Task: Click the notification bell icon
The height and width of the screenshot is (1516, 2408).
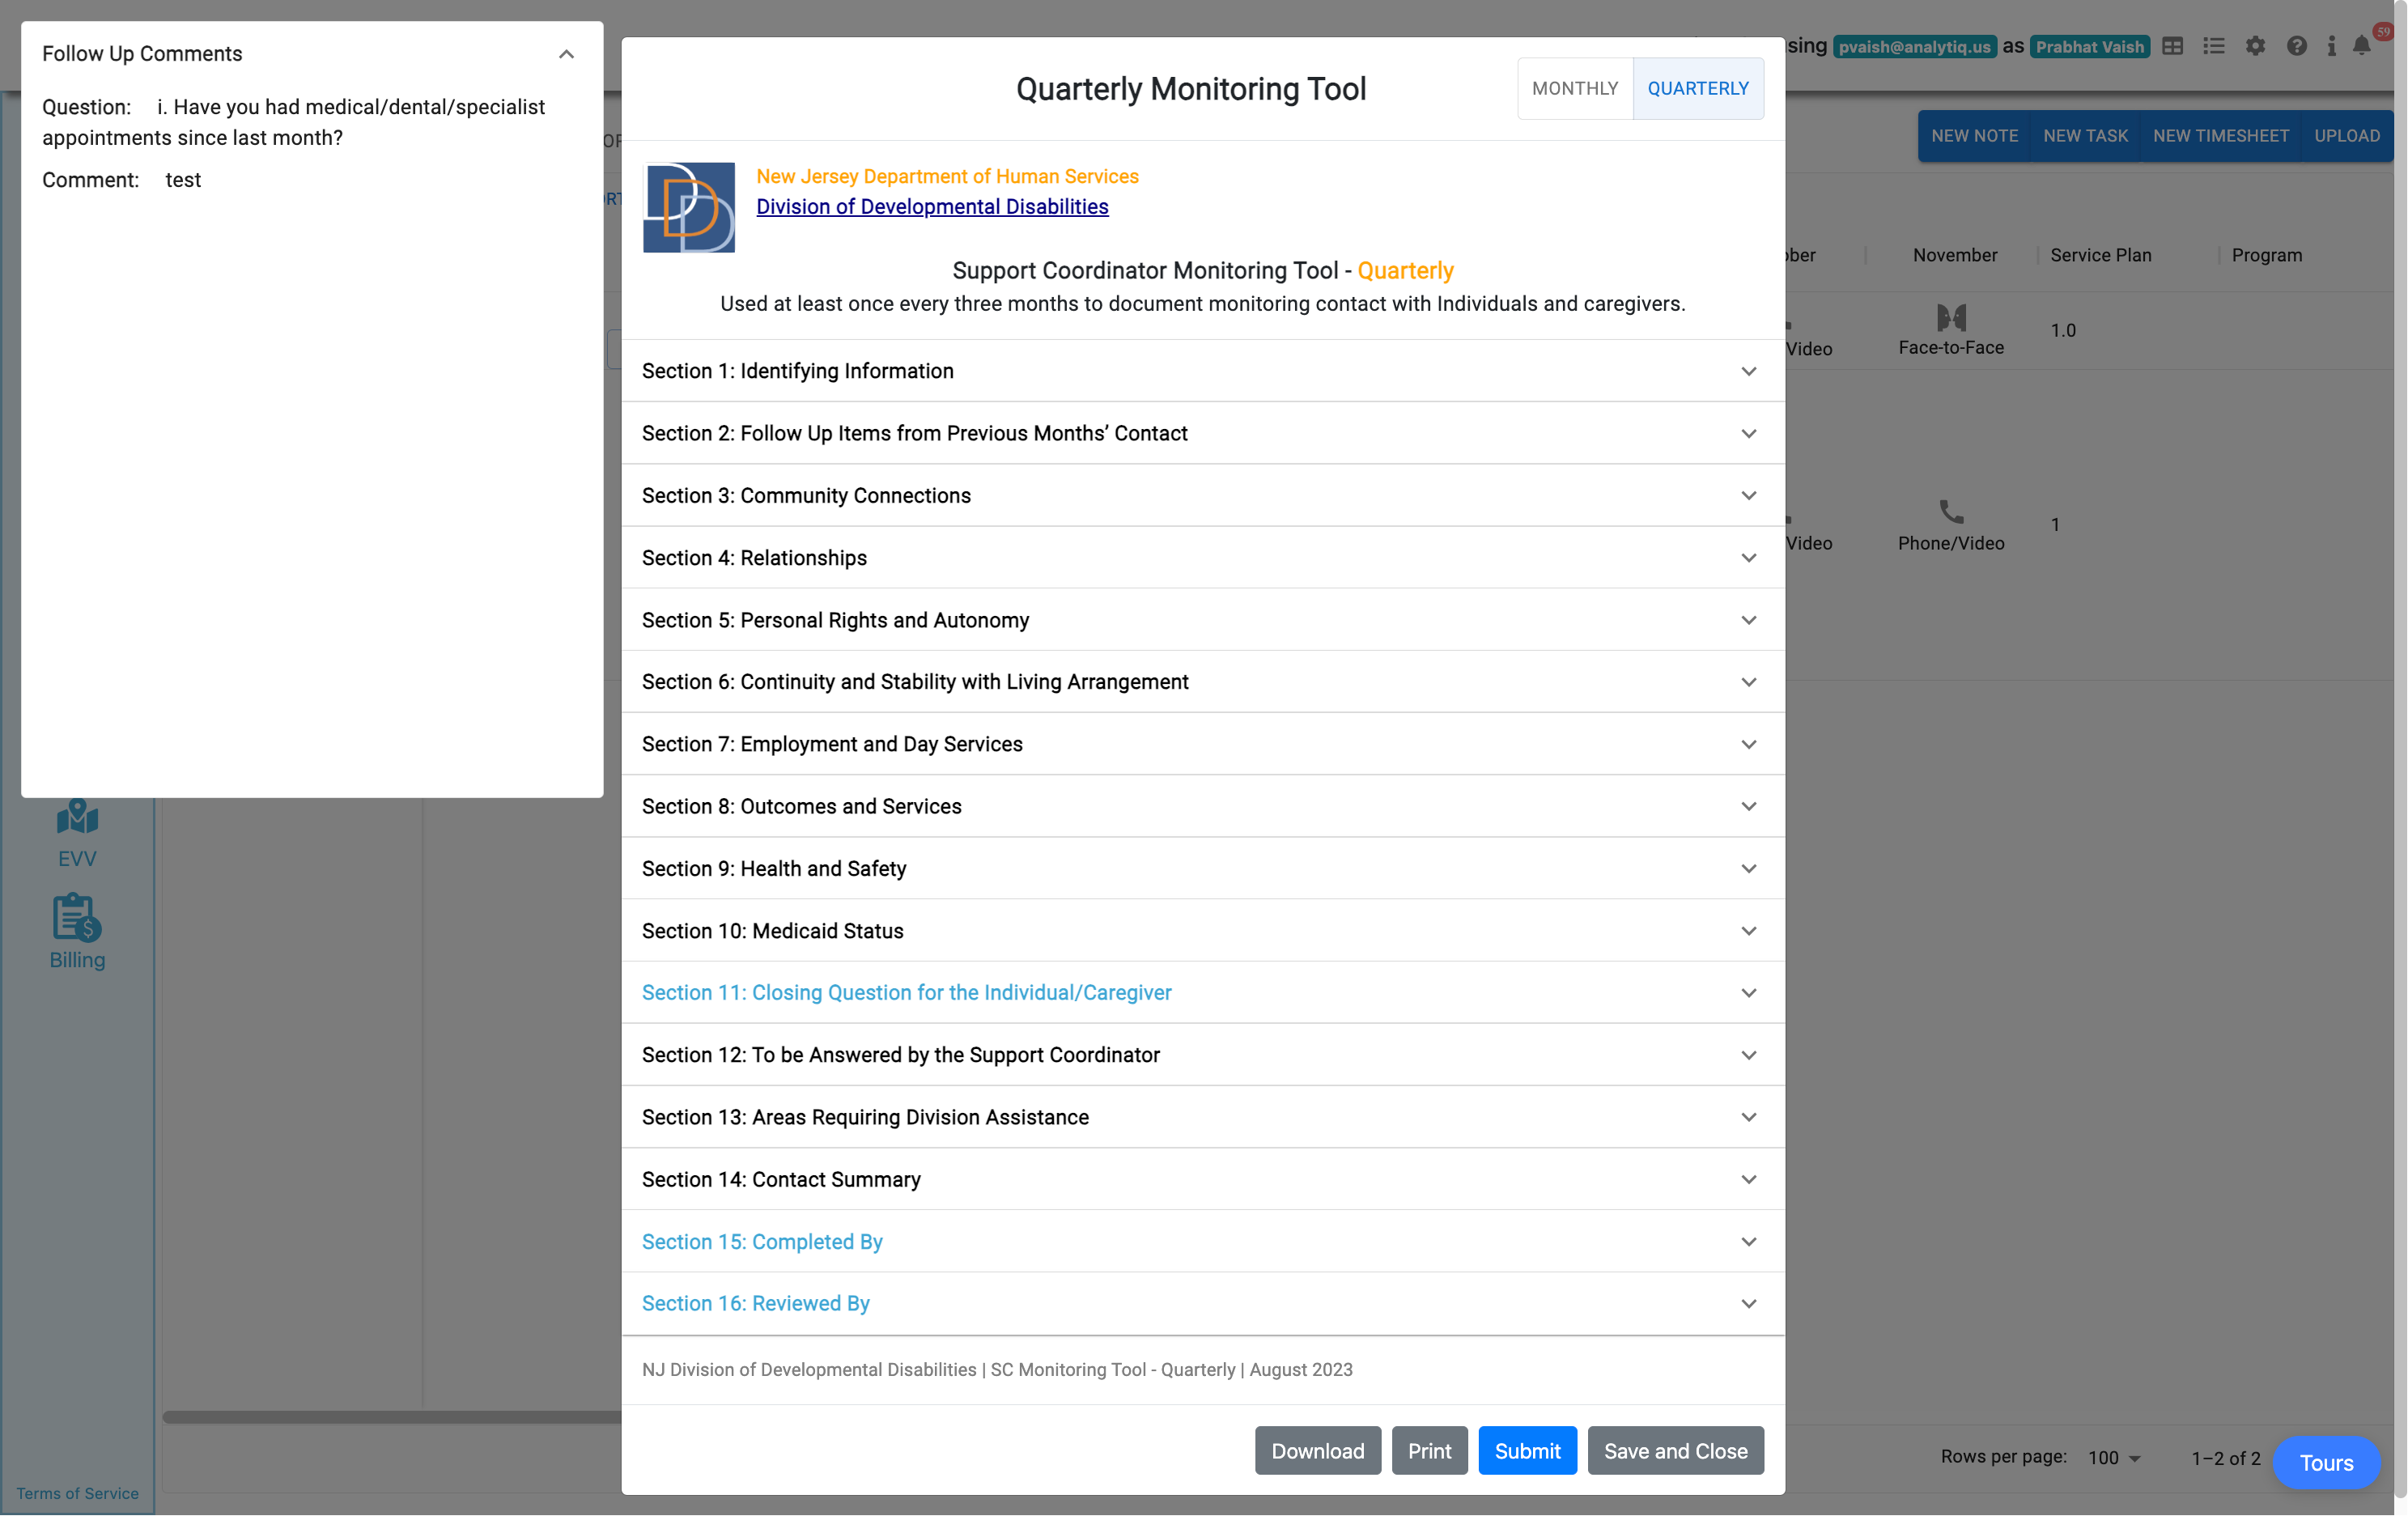Action: click(2361, 46)
